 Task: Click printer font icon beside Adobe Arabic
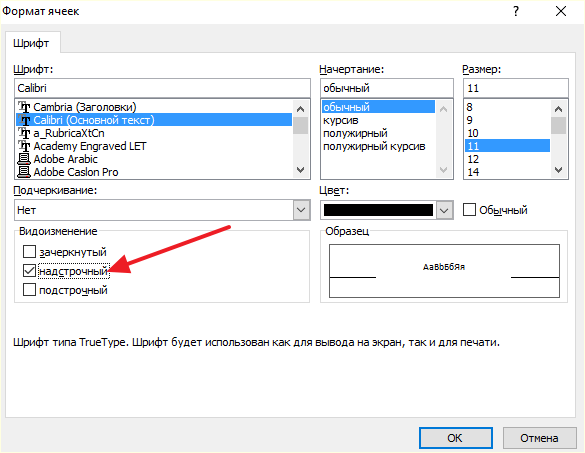(24, 159)
